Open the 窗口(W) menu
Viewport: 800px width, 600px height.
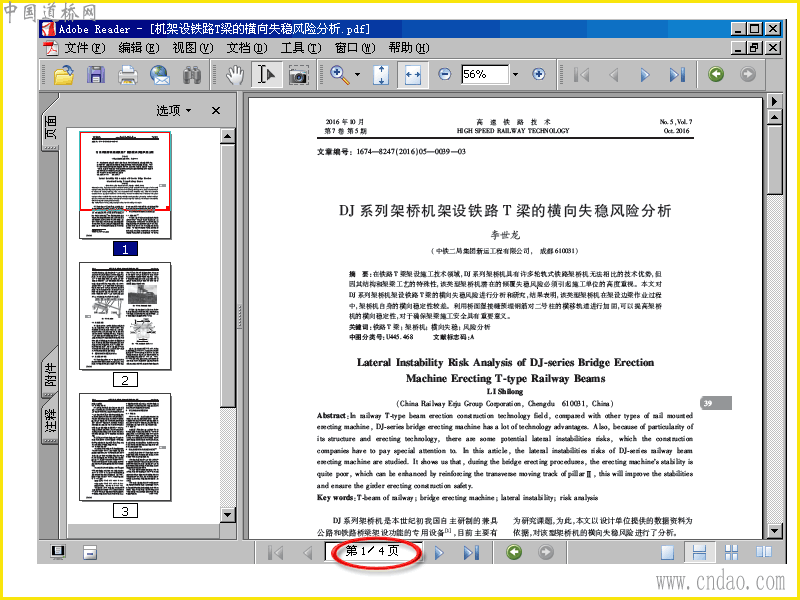(355, 48)
